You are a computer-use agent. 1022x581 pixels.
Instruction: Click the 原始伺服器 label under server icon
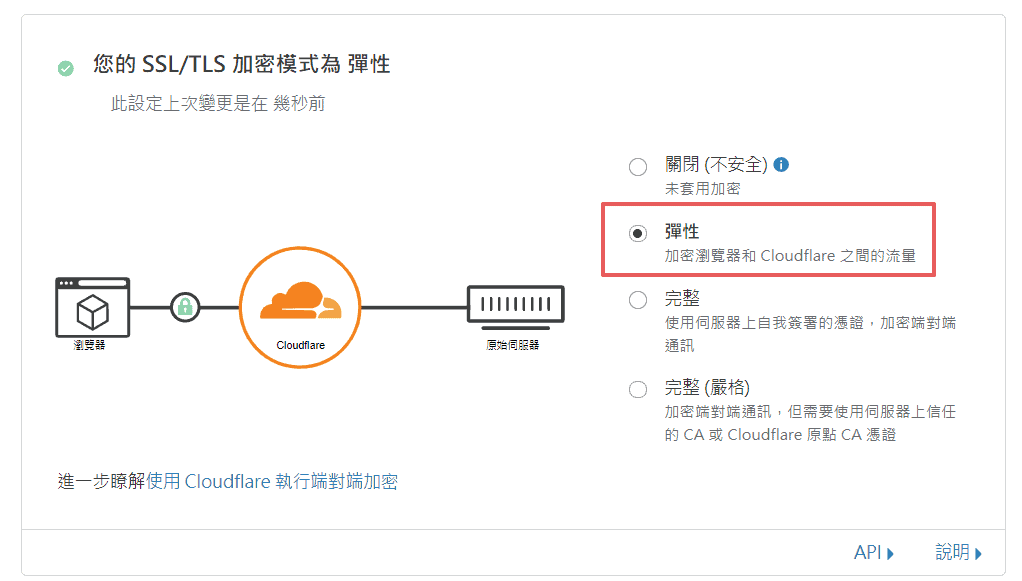point(513,345)
